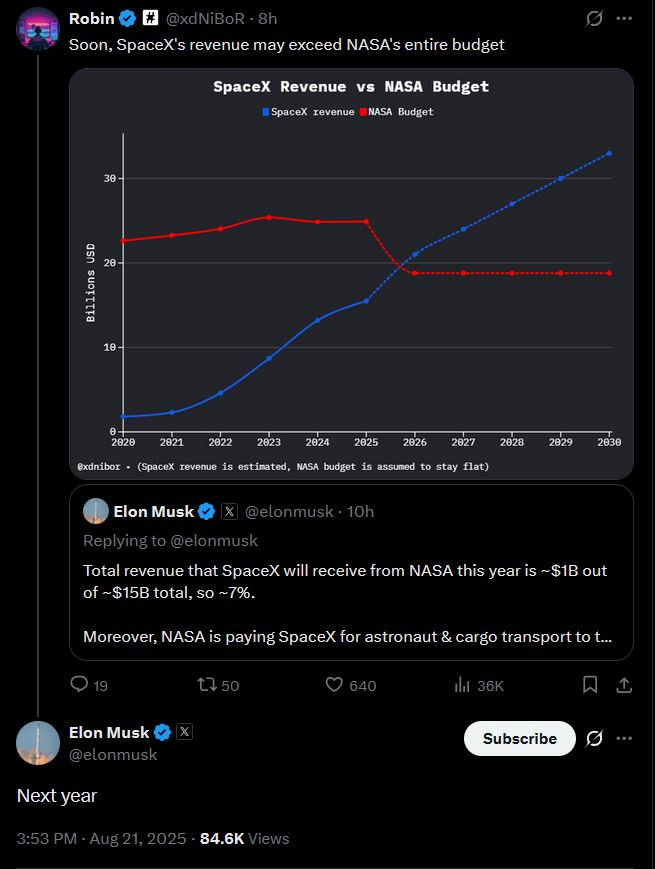Screen dimensions: 655x869
Task: Subscribe to Elon Musk
Action: point(519,738)
